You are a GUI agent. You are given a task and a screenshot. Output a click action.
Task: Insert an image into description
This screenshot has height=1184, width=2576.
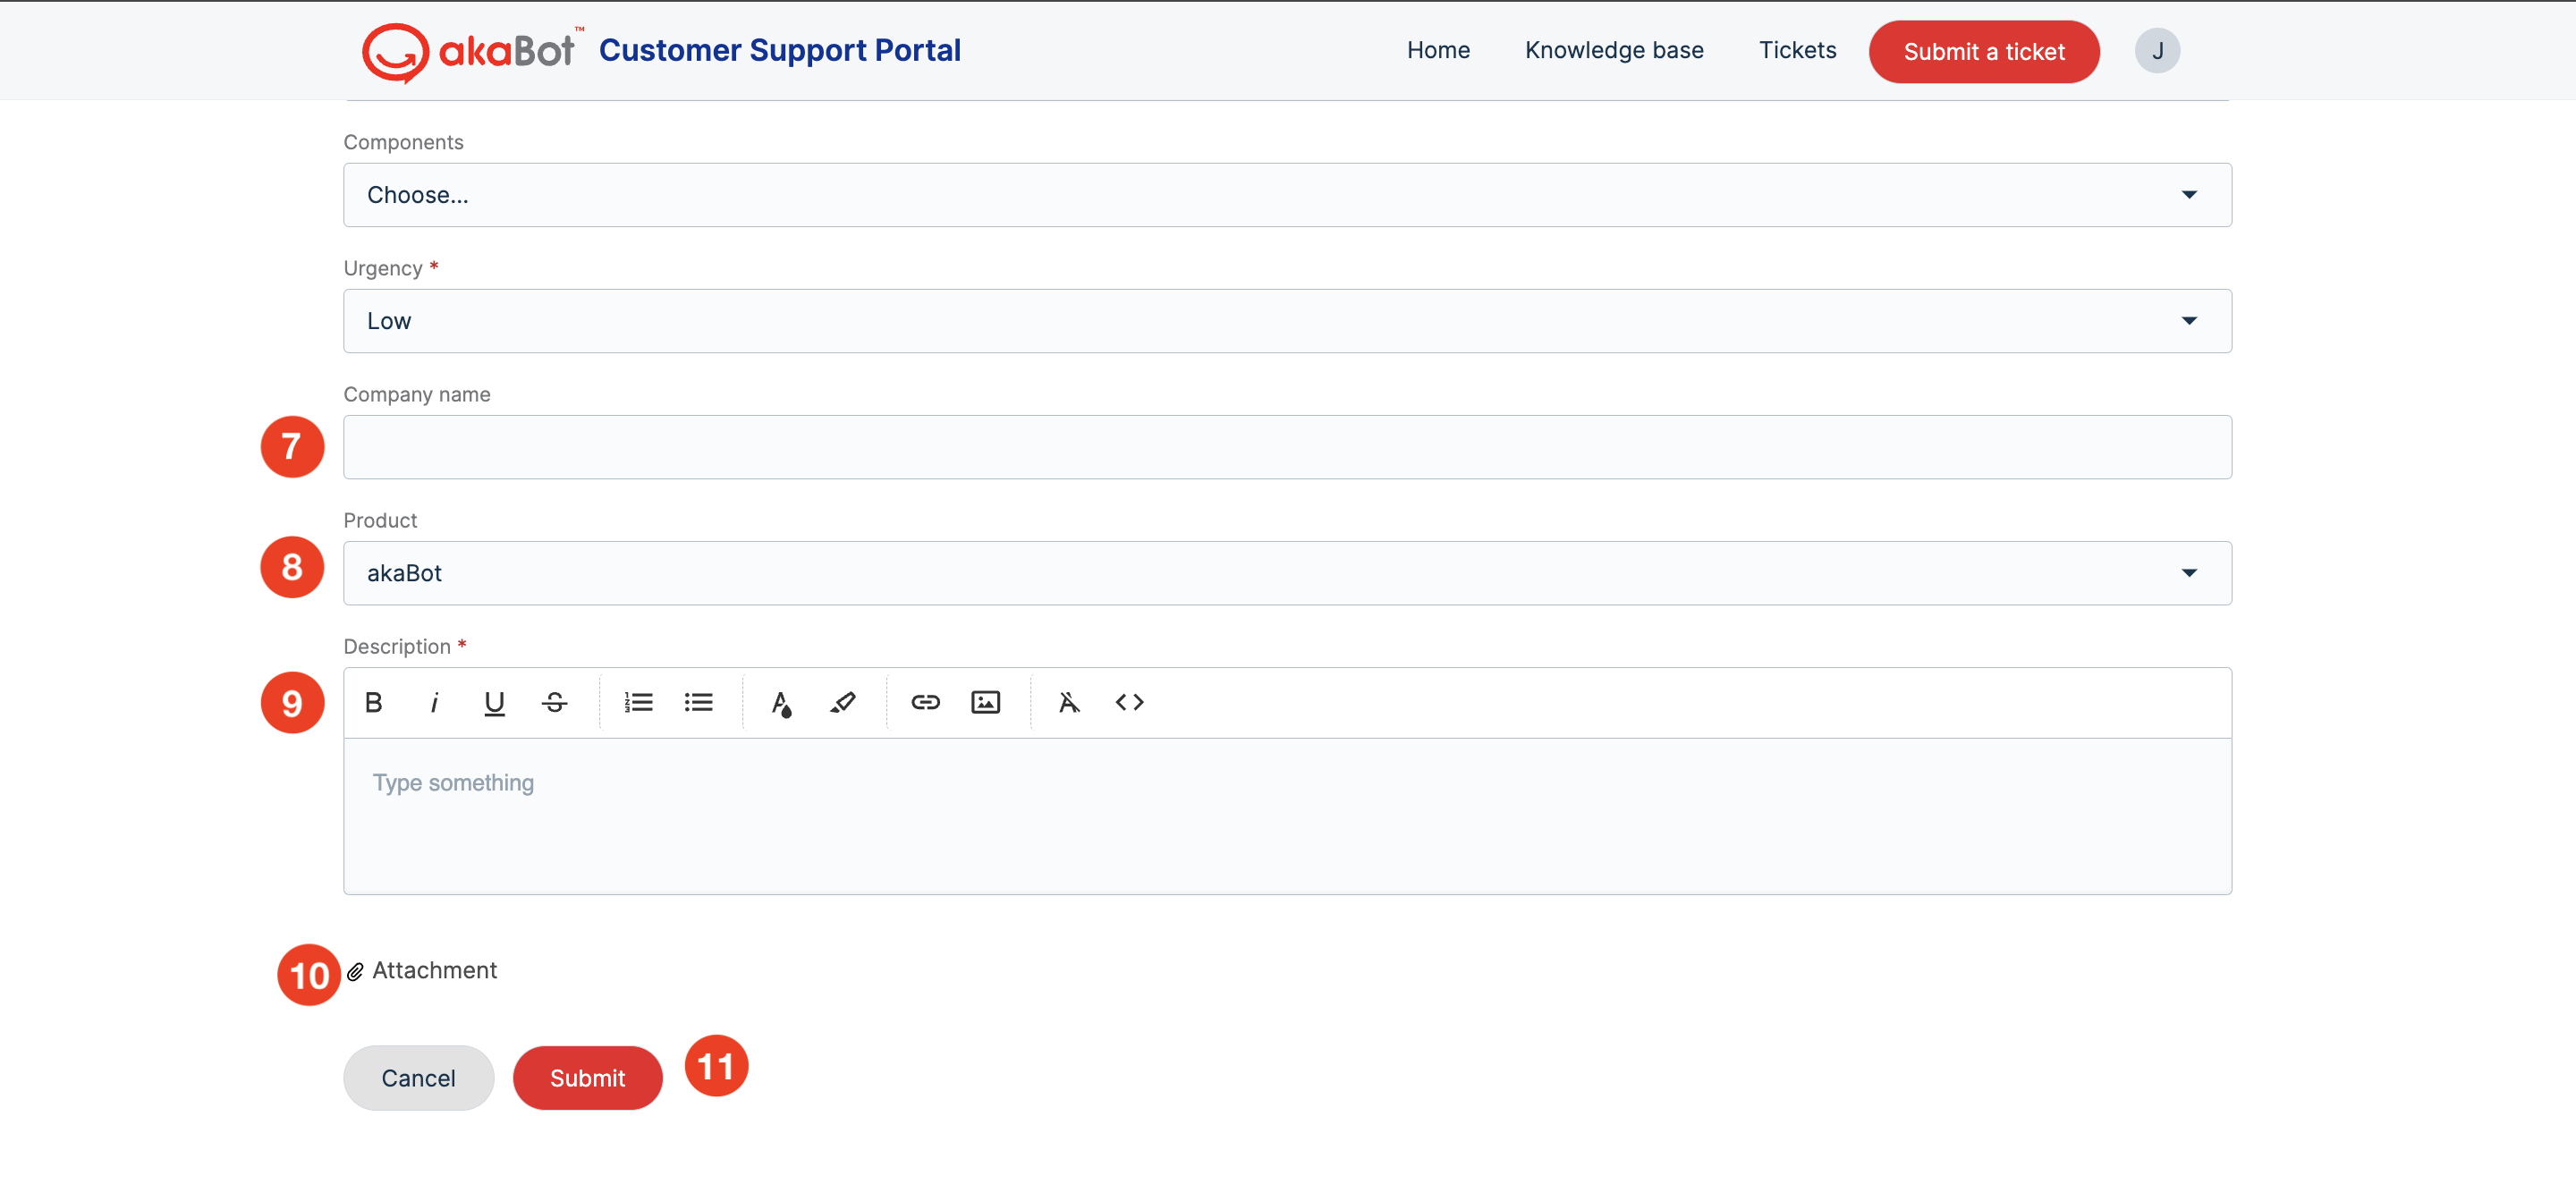tap(985, 702)
